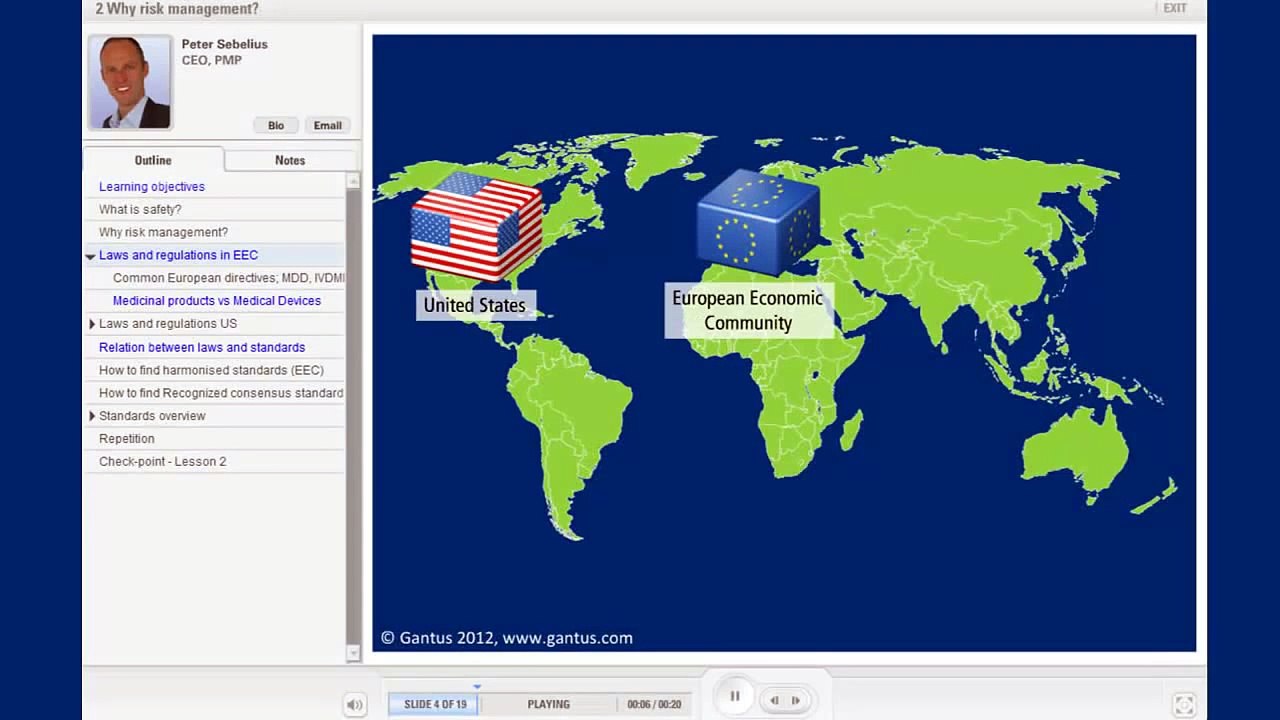
Task: Toggle full screen view icon
Action: [1183, 704]
